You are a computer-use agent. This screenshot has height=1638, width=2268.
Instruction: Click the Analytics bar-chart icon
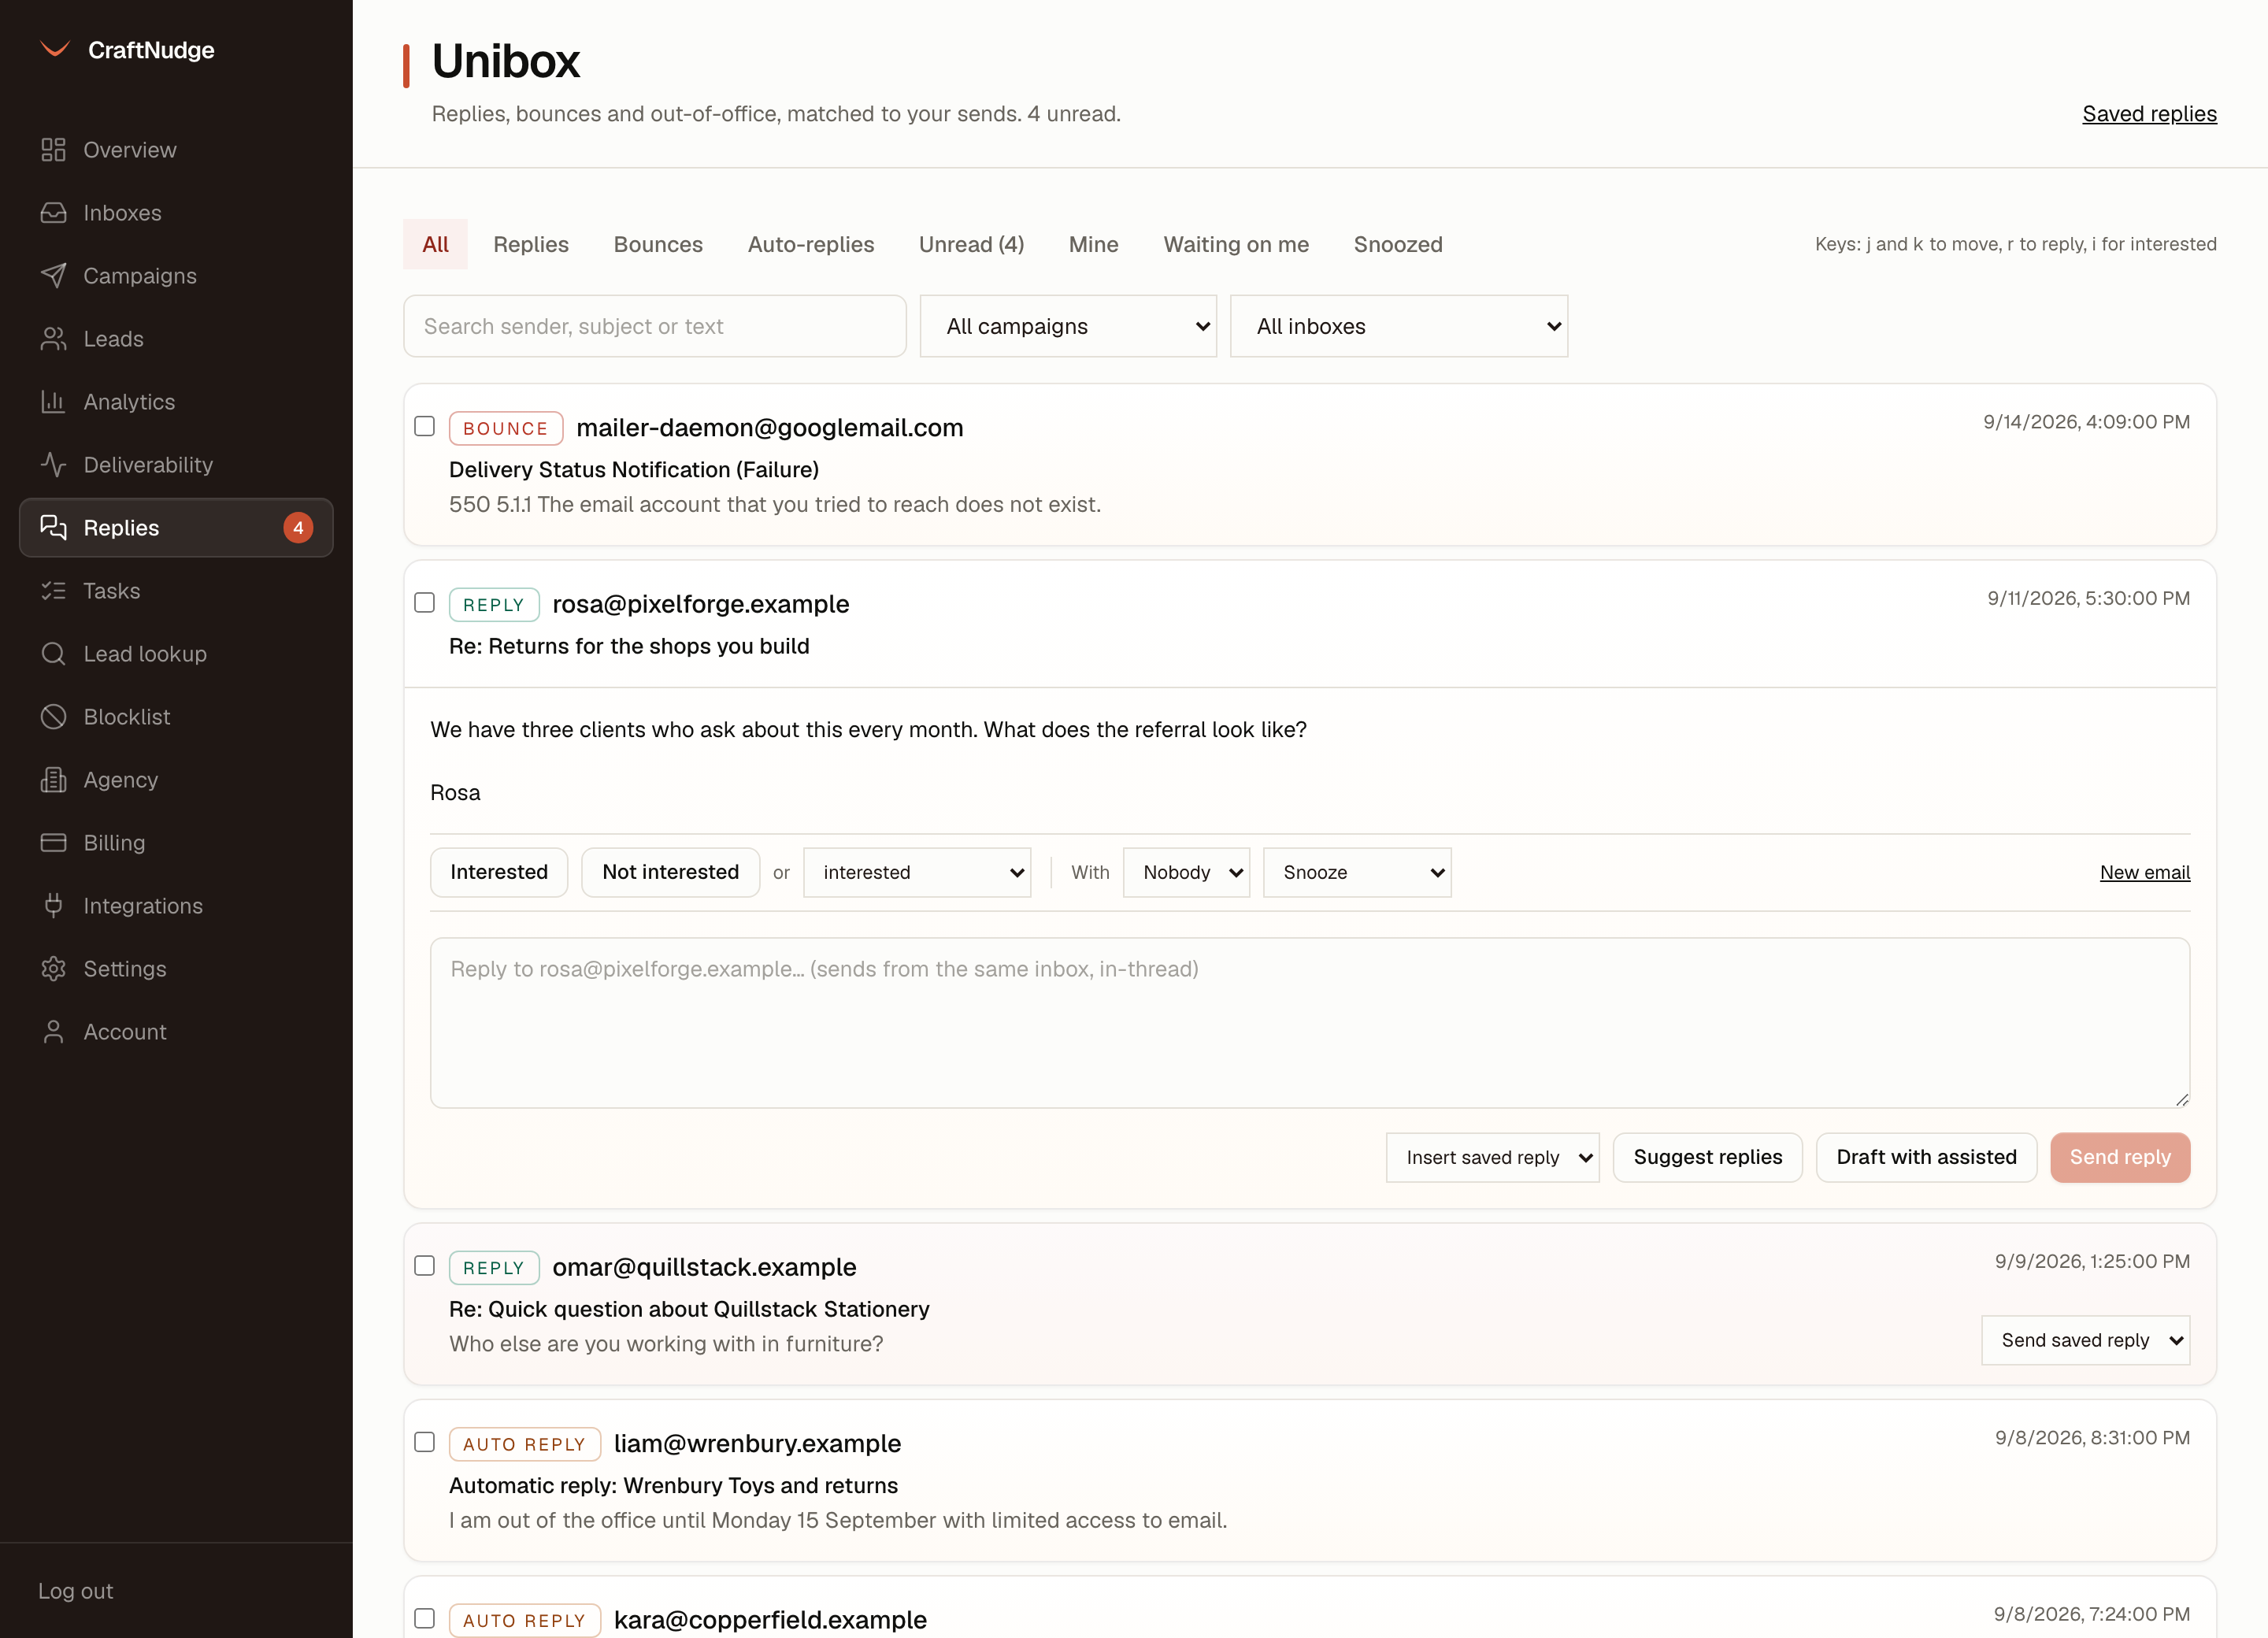click(53, 402)
